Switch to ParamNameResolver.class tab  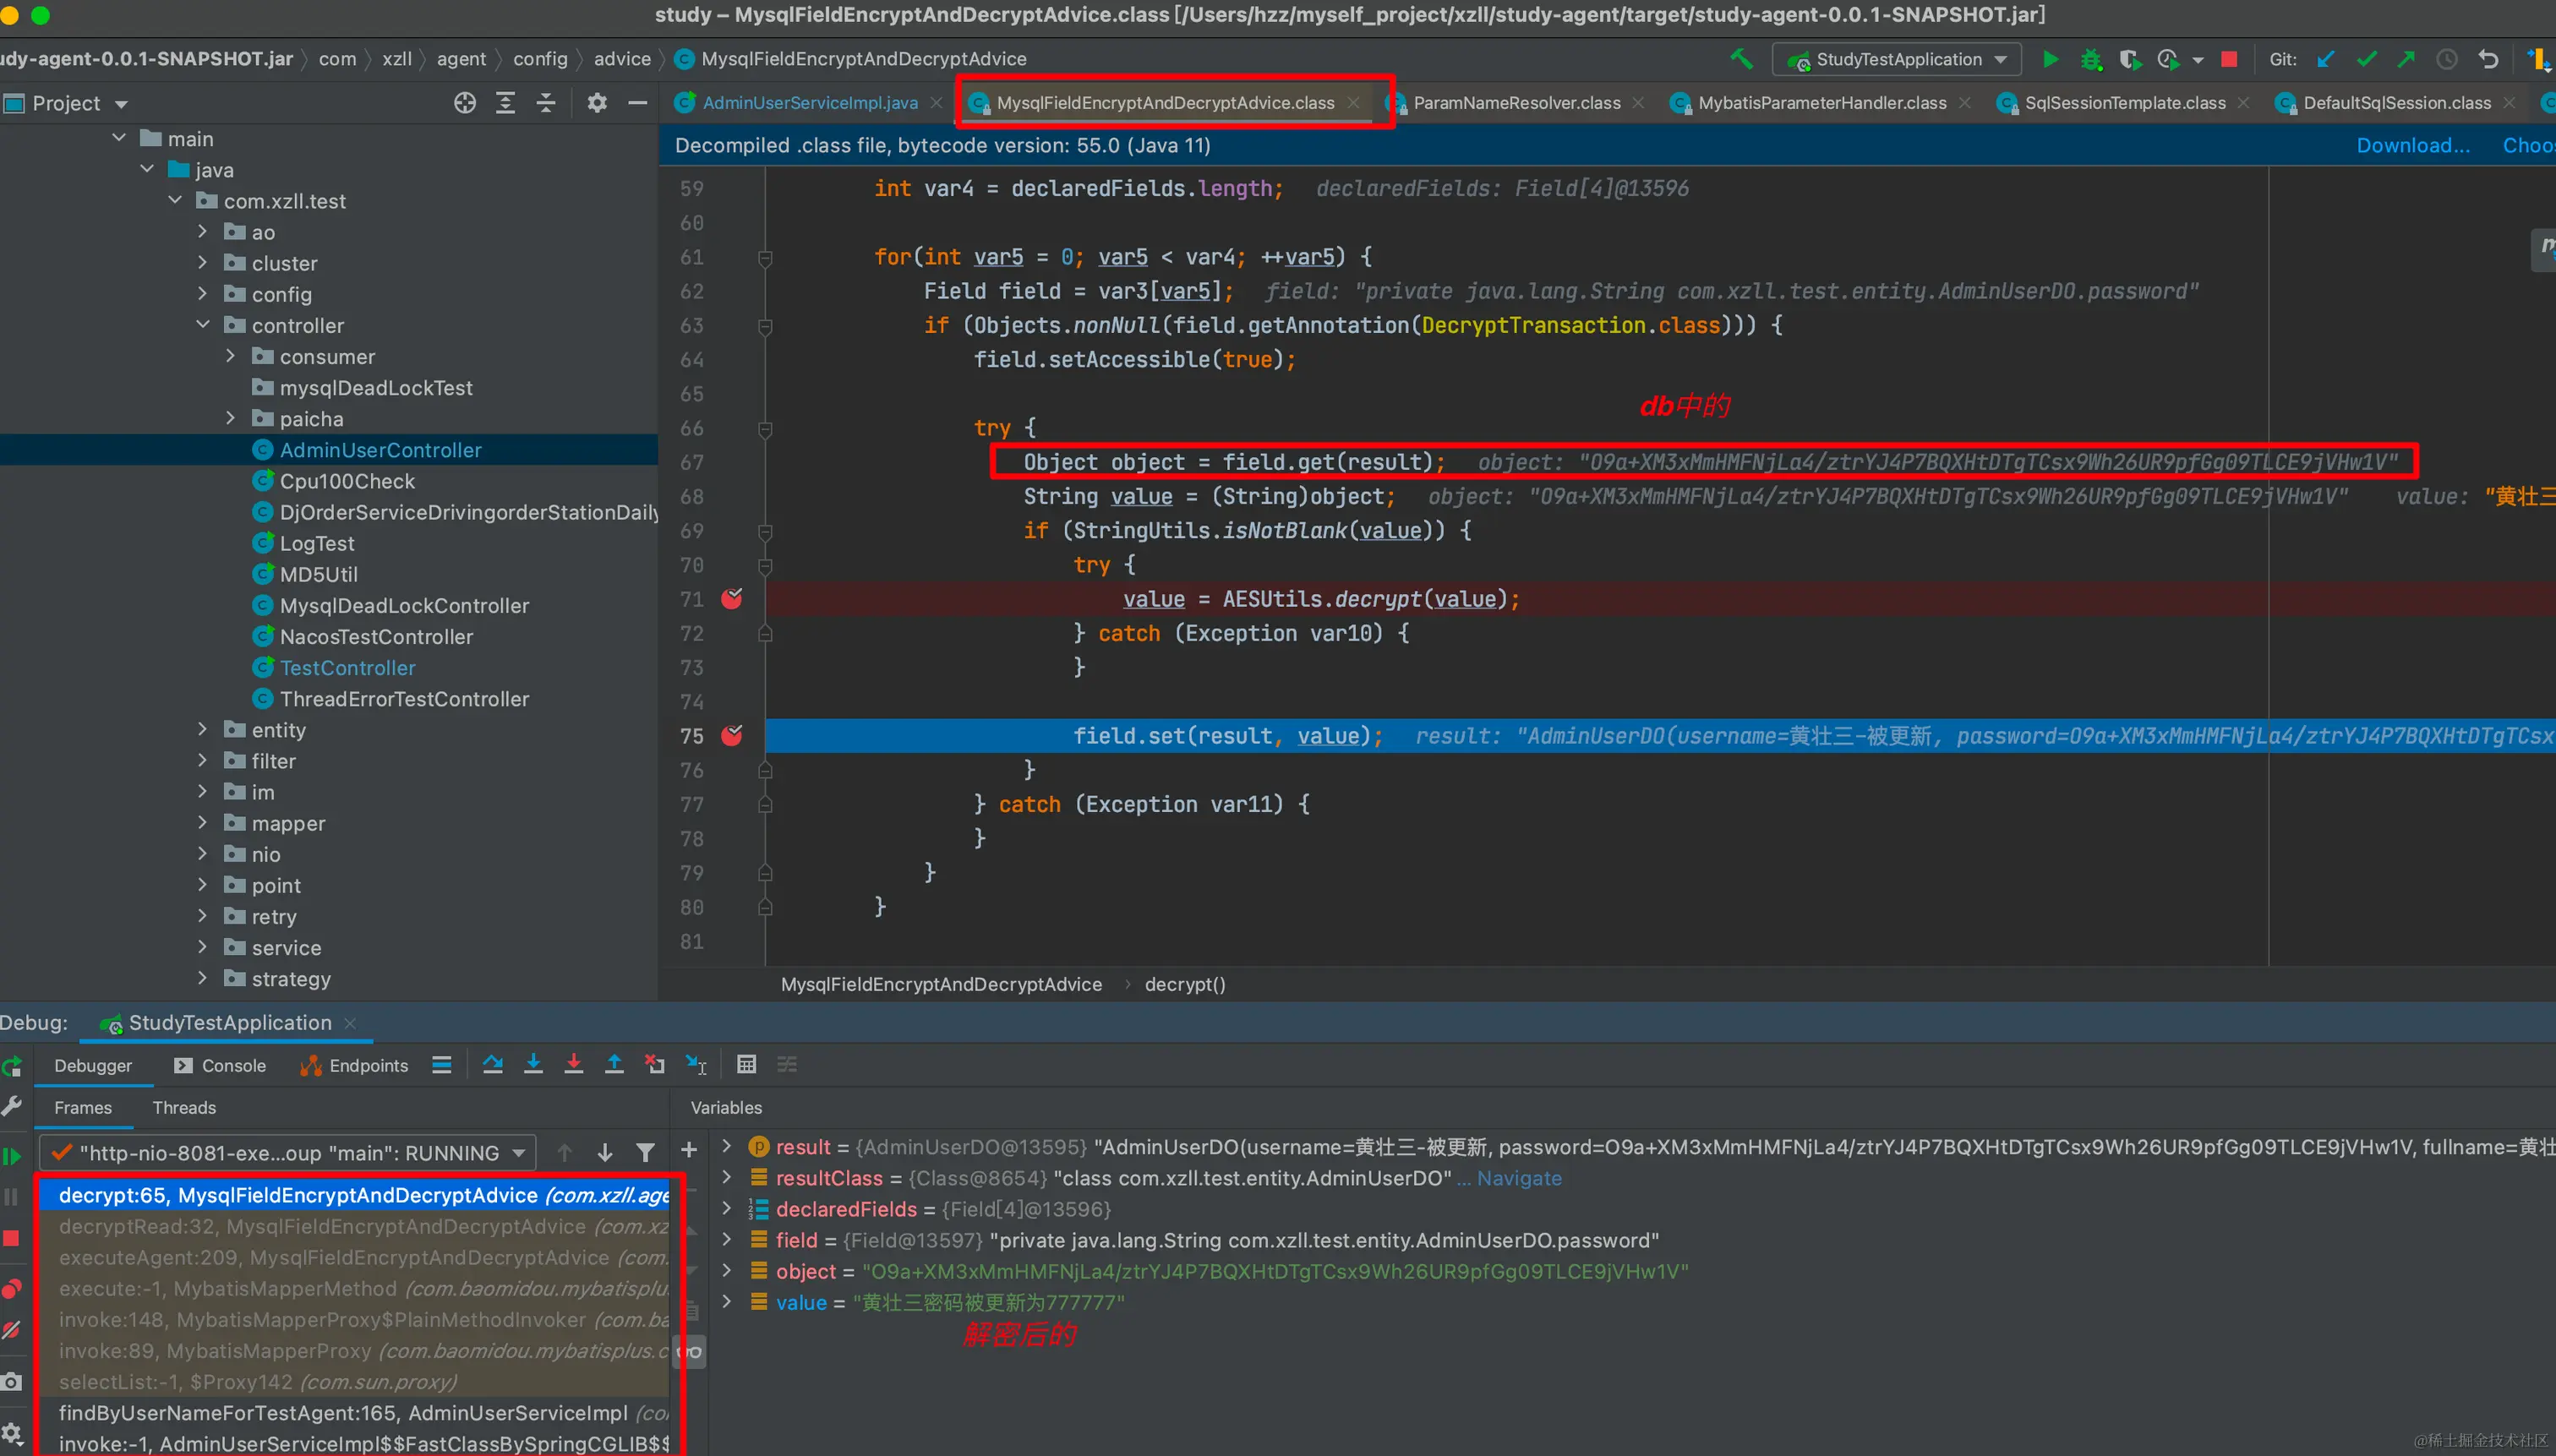1516,103
